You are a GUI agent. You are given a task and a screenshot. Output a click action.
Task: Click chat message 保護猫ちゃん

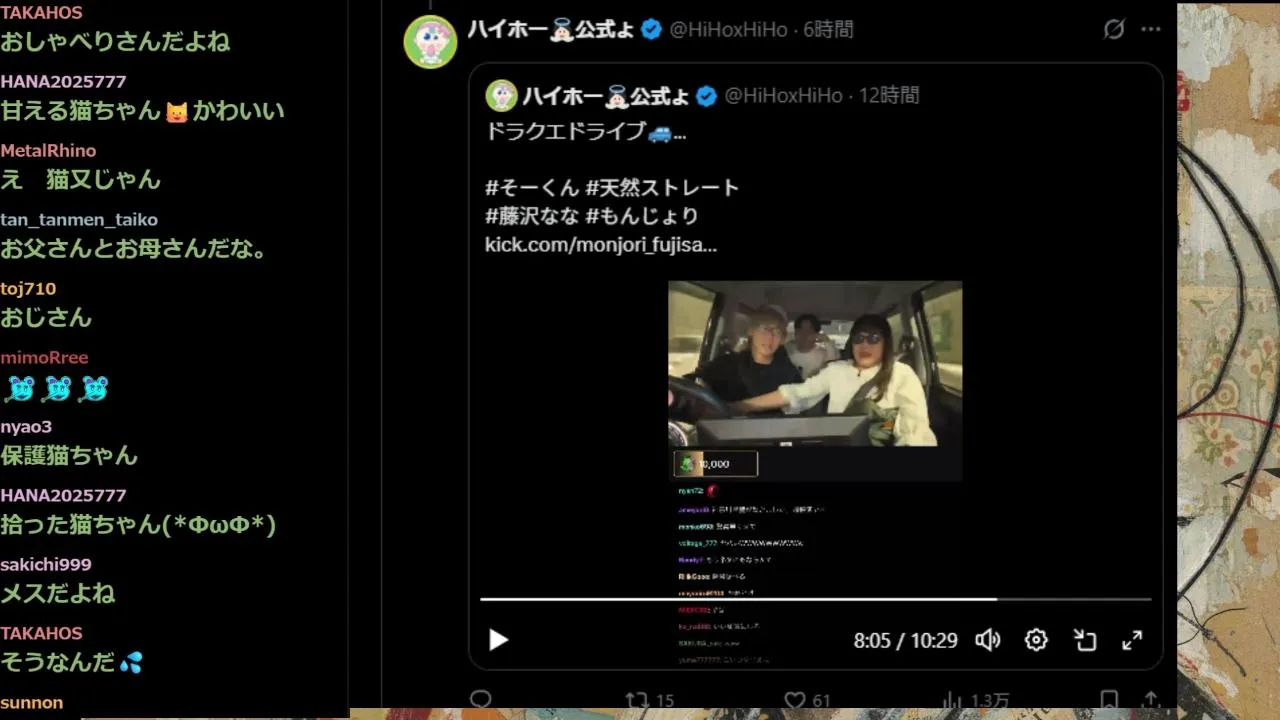tap(69, 456)
